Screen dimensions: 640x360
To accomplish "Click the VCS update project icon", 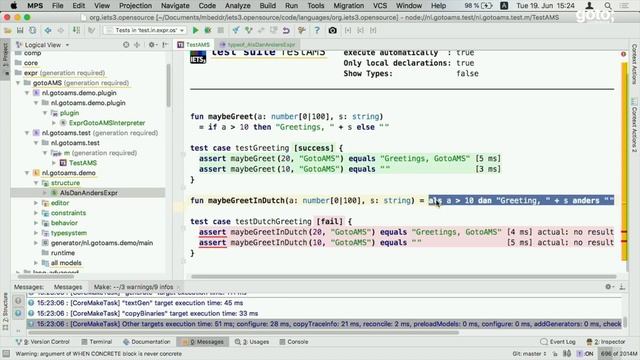I will tap(236, 31).
